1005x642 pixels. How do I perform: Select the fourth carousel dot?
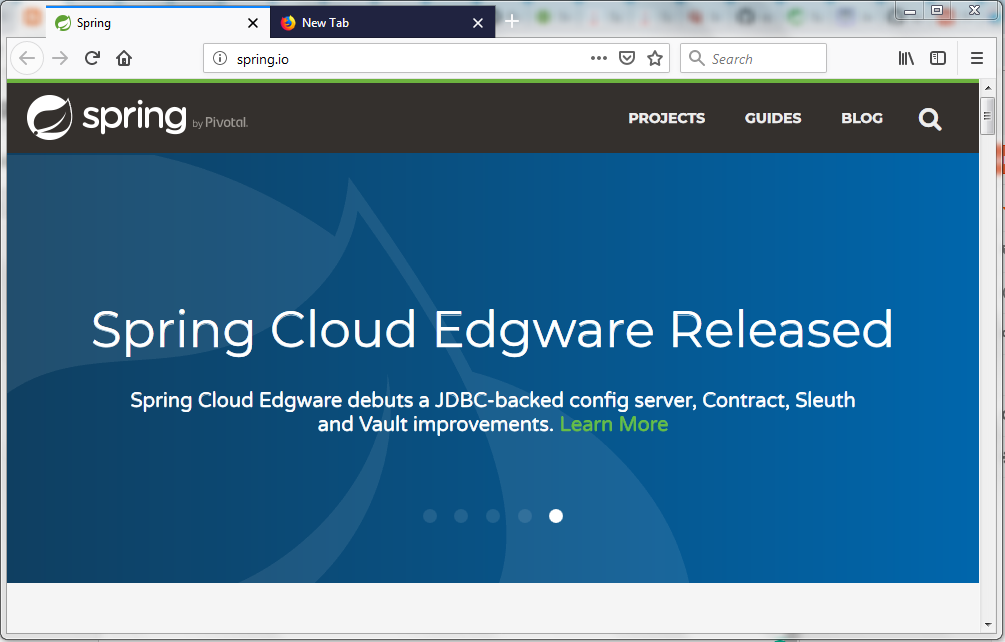pos(525,516)
